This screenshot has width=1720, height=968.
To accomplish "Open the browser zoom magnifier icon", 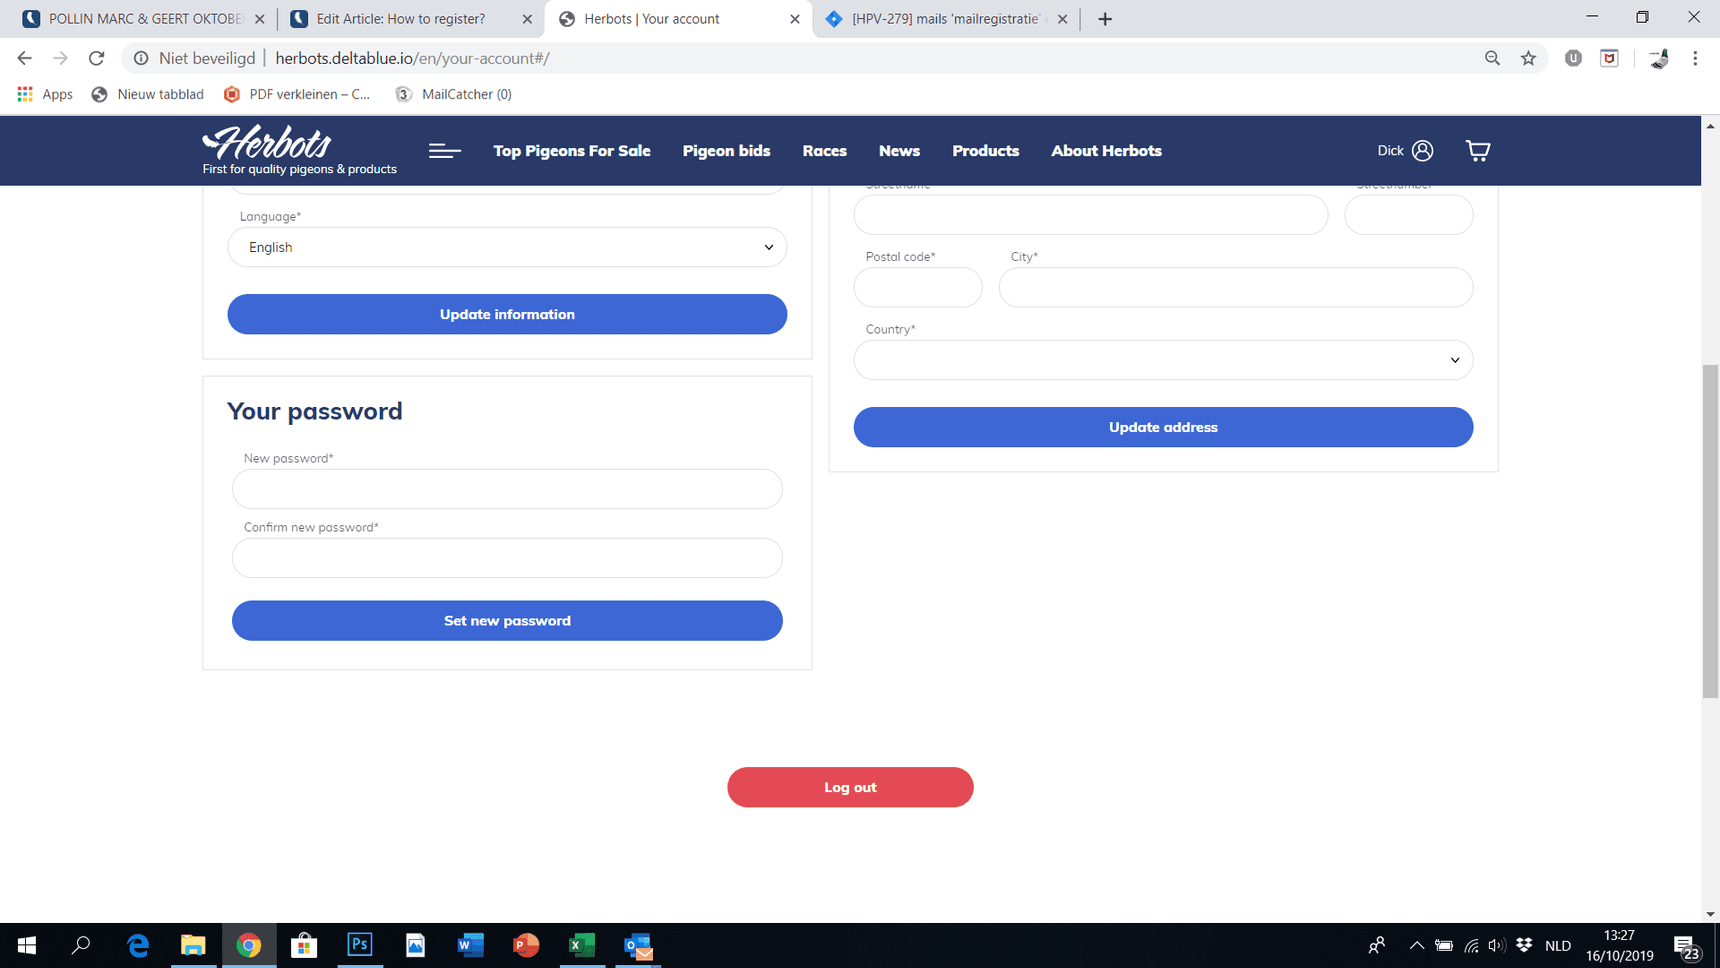I will pyautogui.click(x=1492, y=58).
